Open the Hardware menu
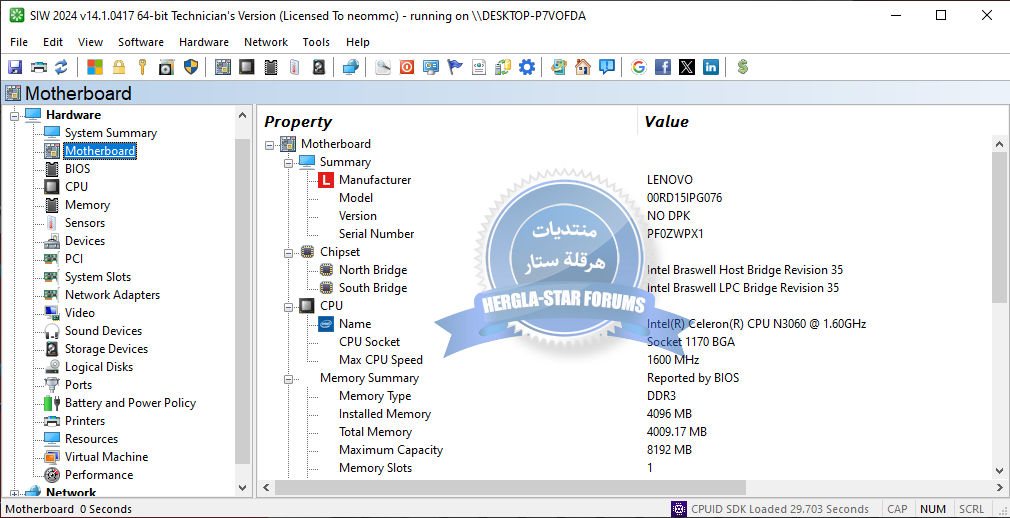The image size is (1010, 518). 204,42
